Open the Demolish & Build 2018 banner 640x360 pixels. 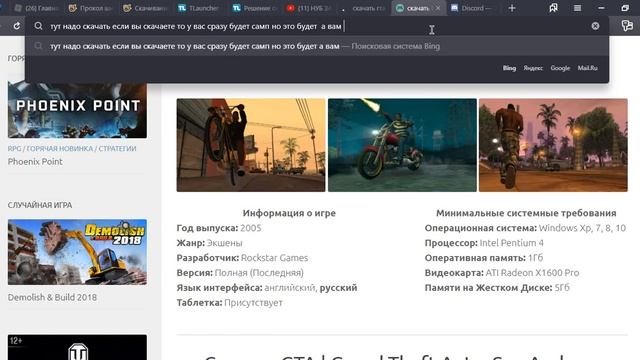click(77, 252)
